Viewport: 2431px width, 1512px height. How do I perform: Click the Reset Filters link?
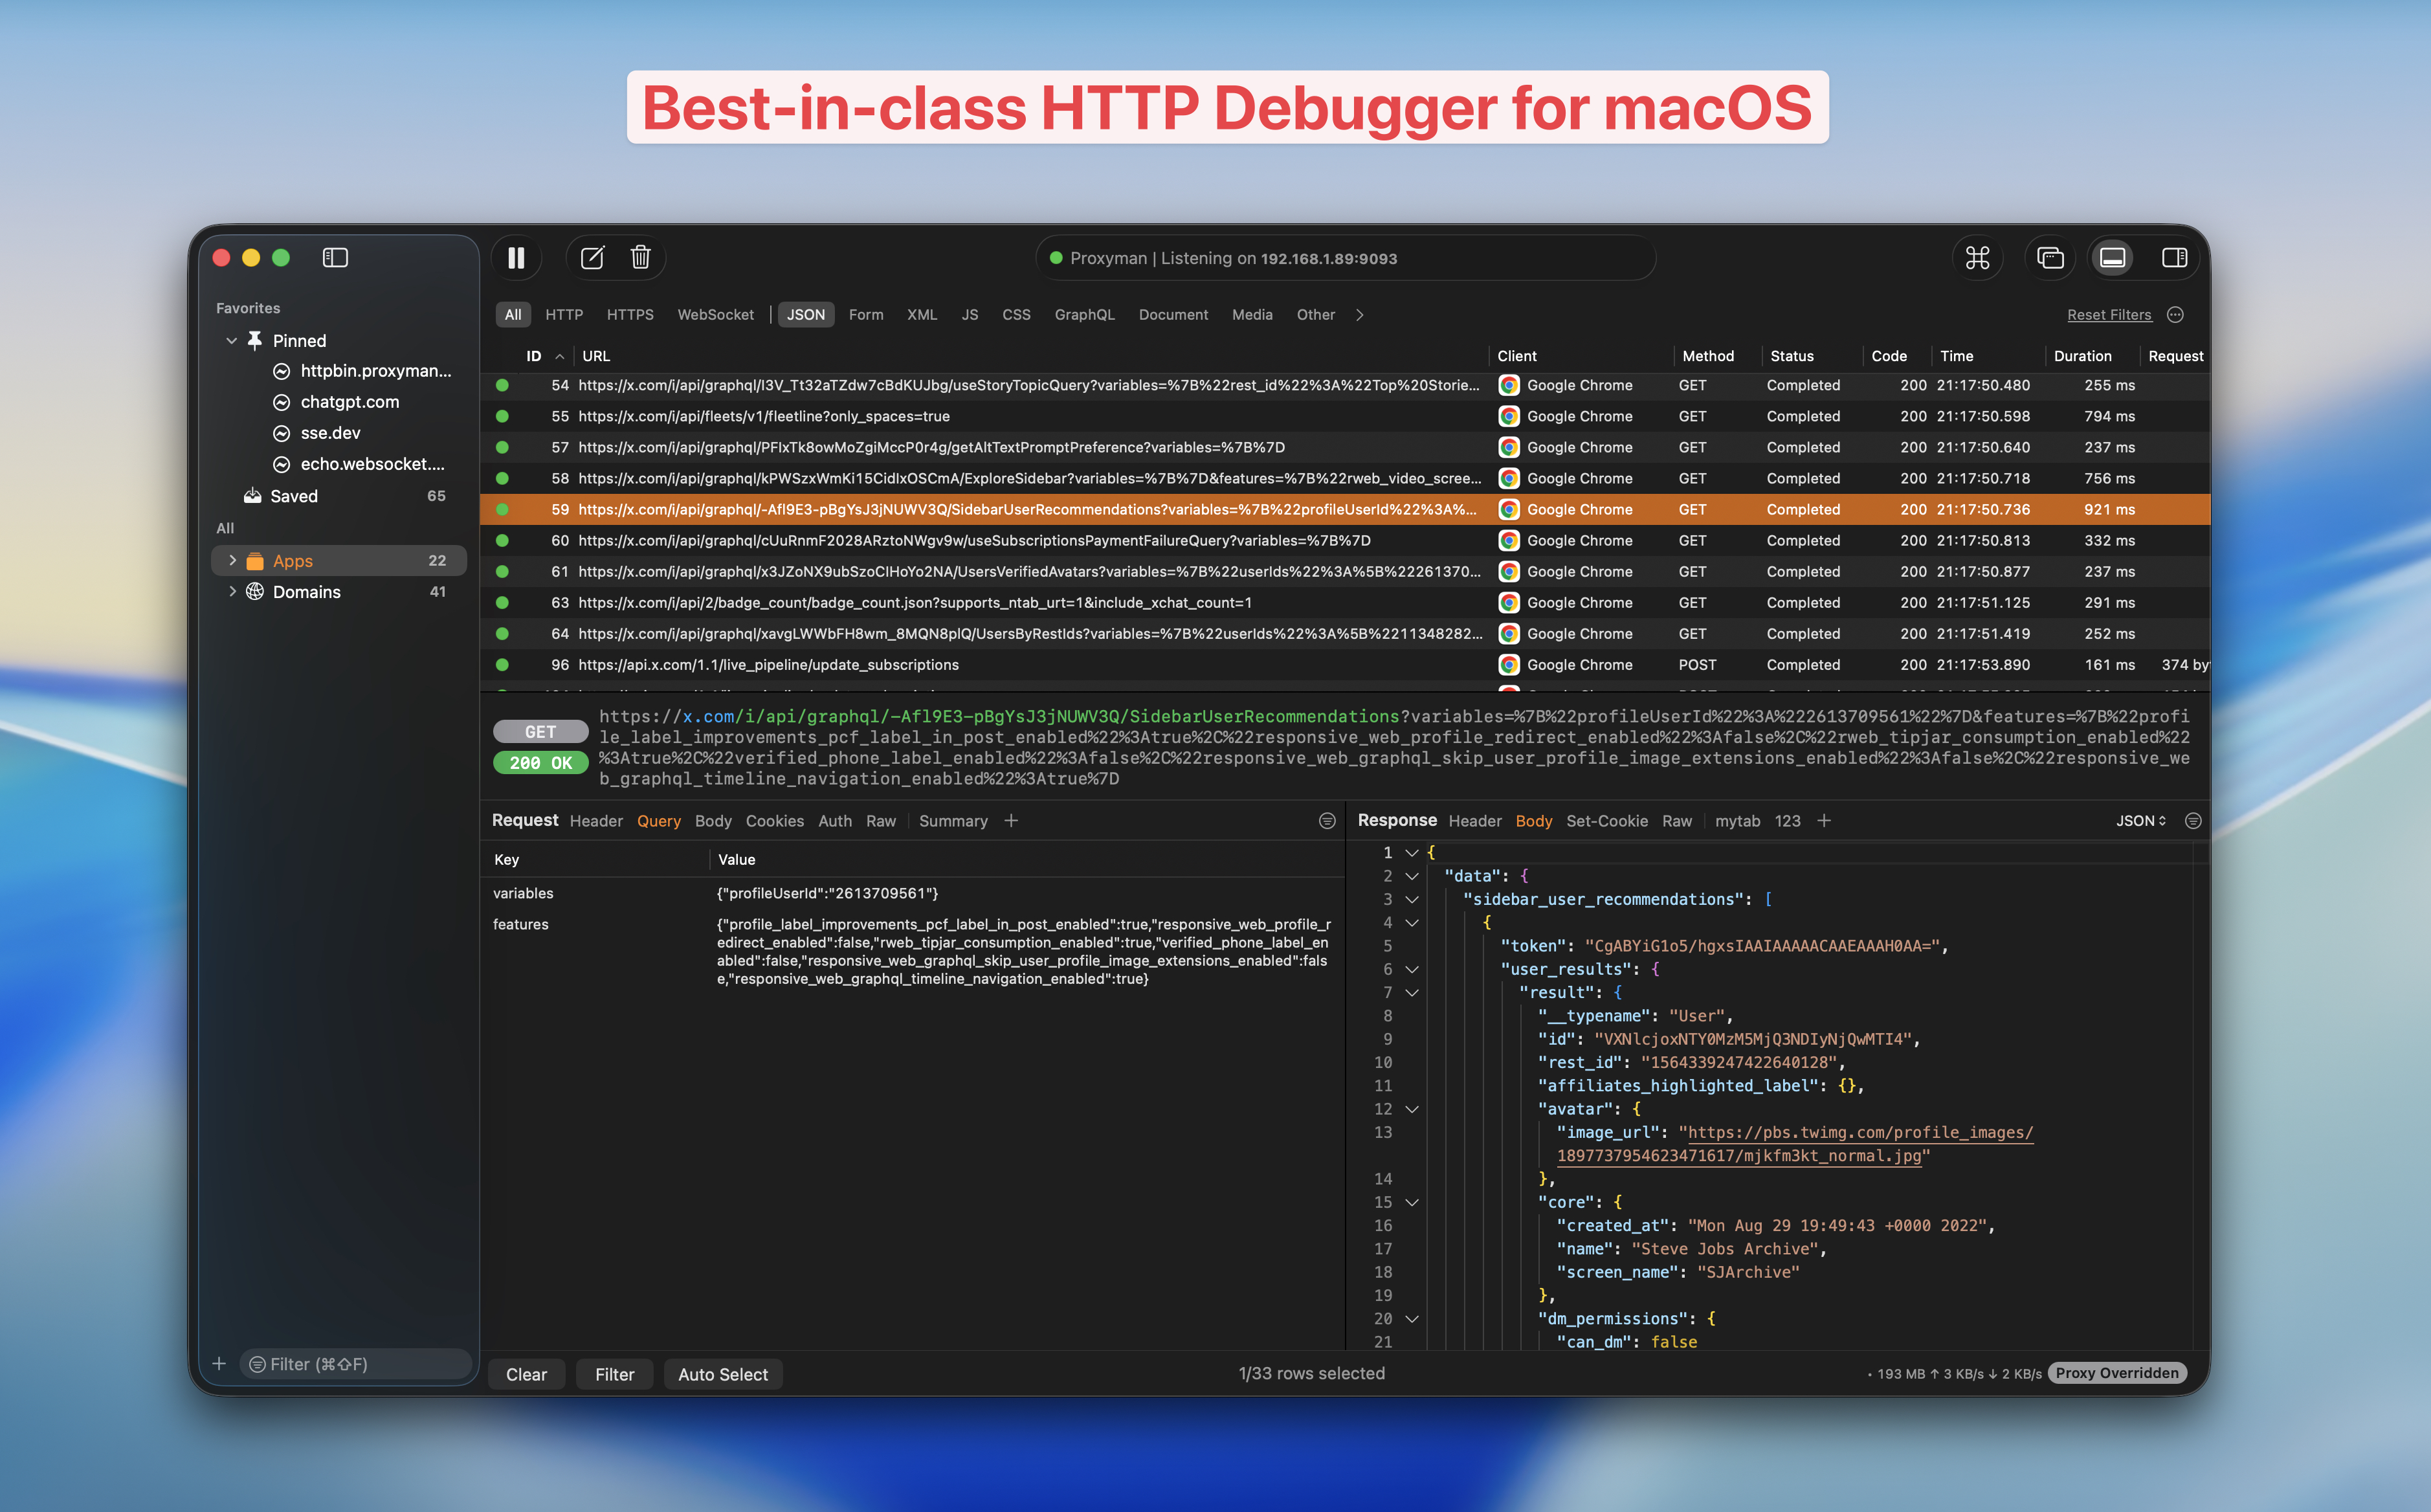2109,315
